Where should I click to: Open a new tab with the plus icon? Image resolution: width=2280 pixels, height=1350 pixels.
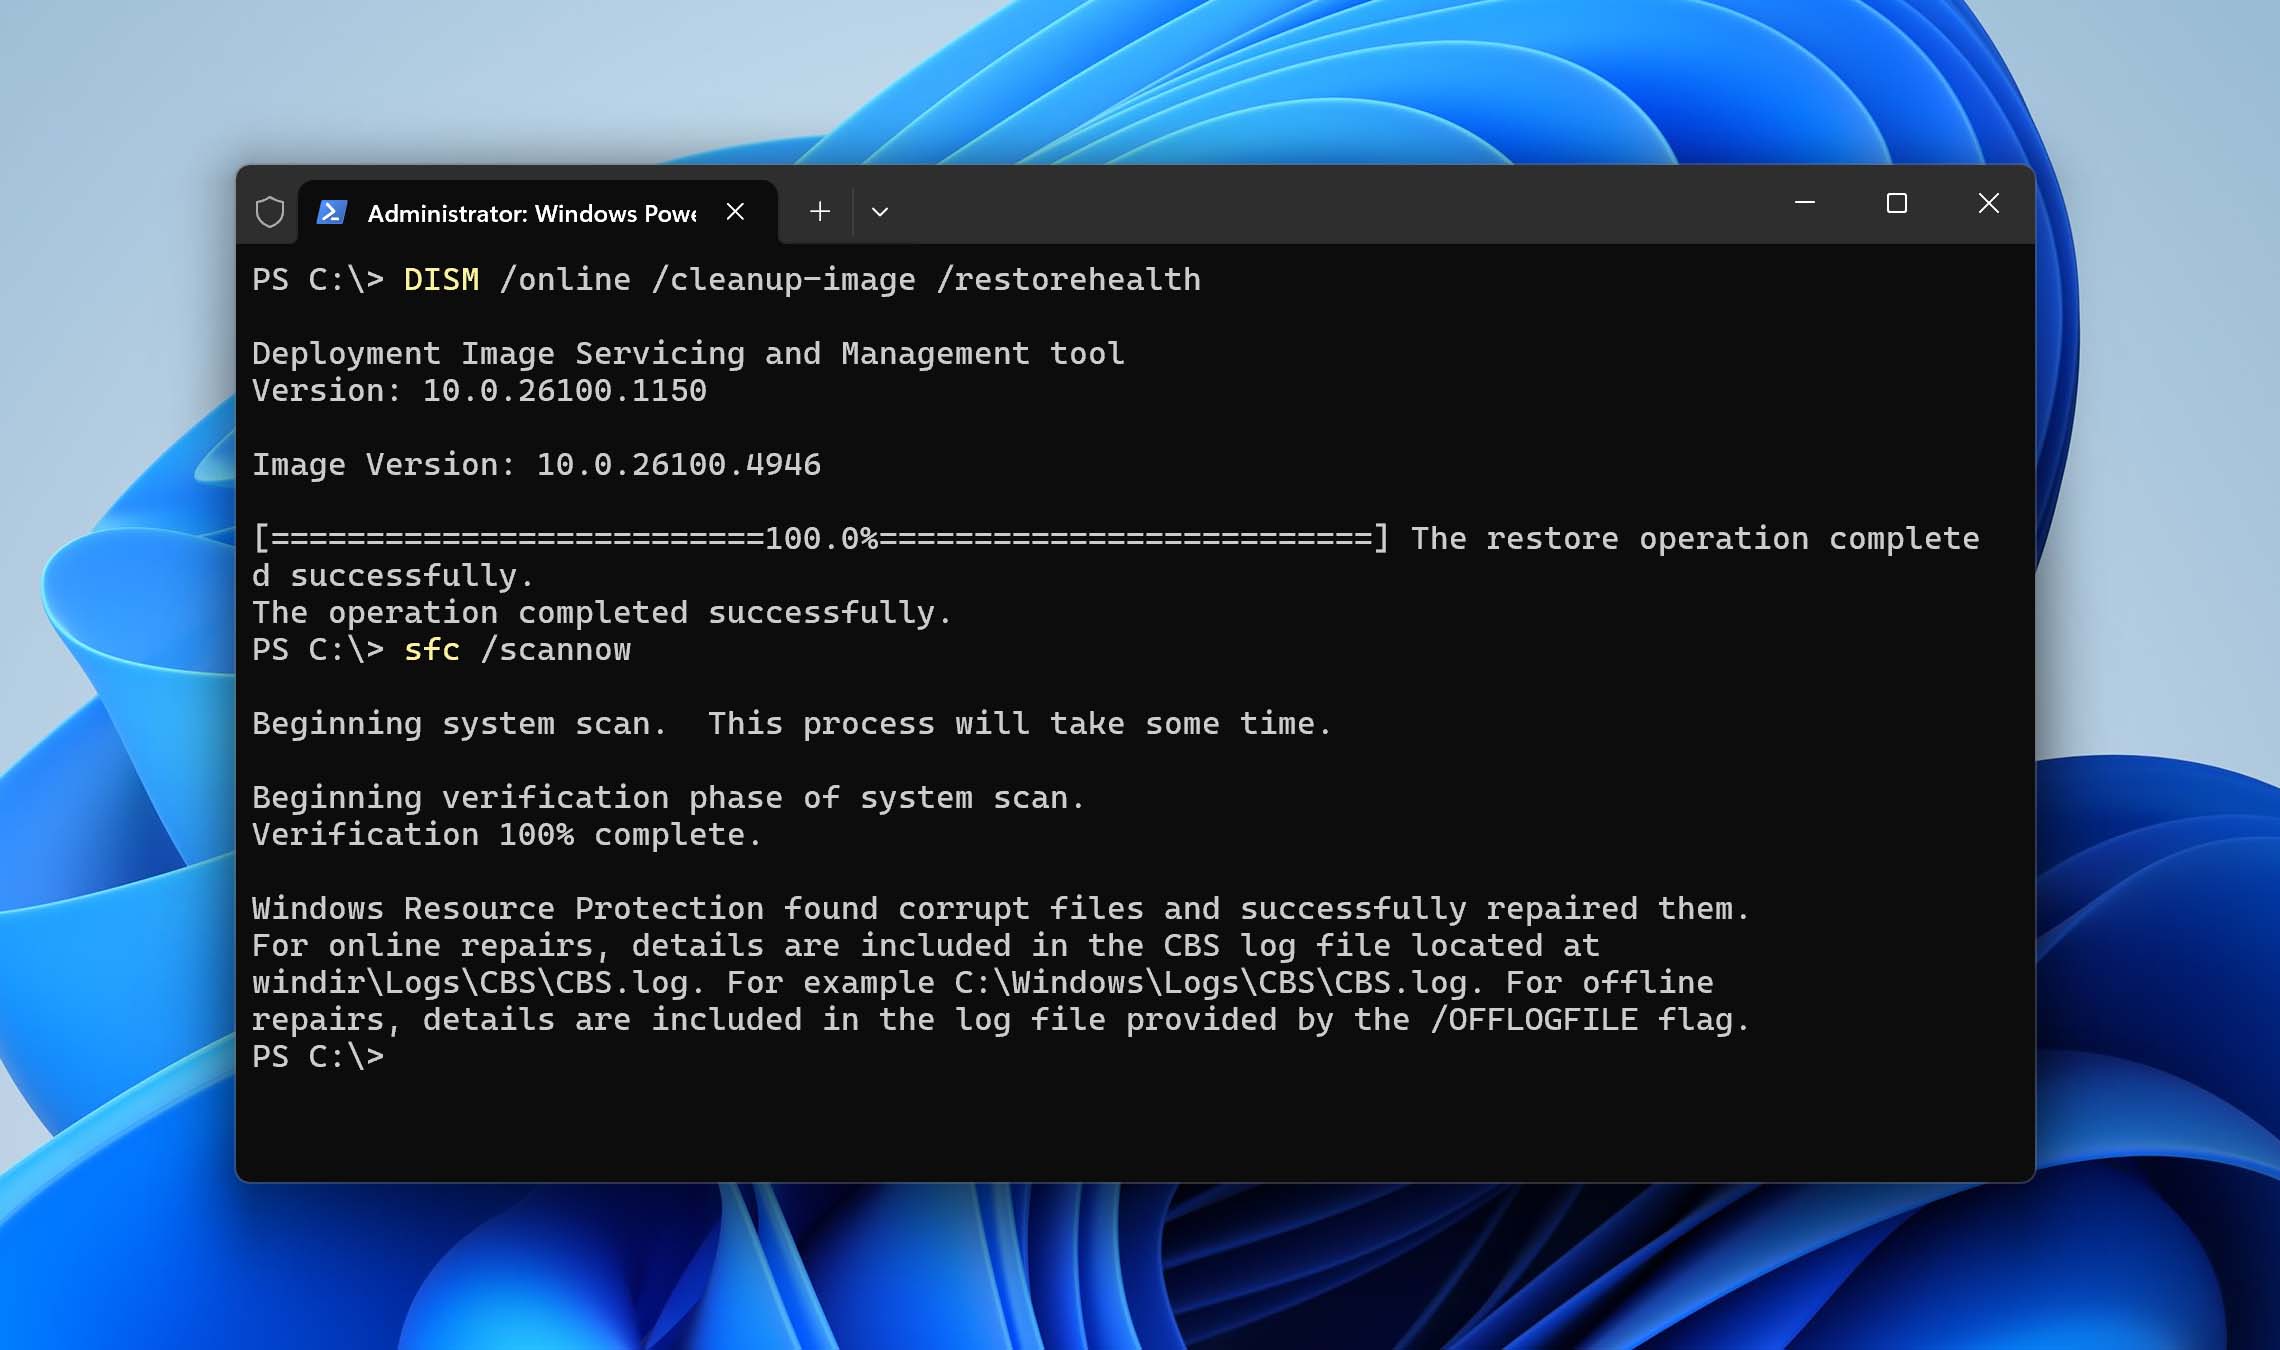pyautogui.click(x=820, y=212)
